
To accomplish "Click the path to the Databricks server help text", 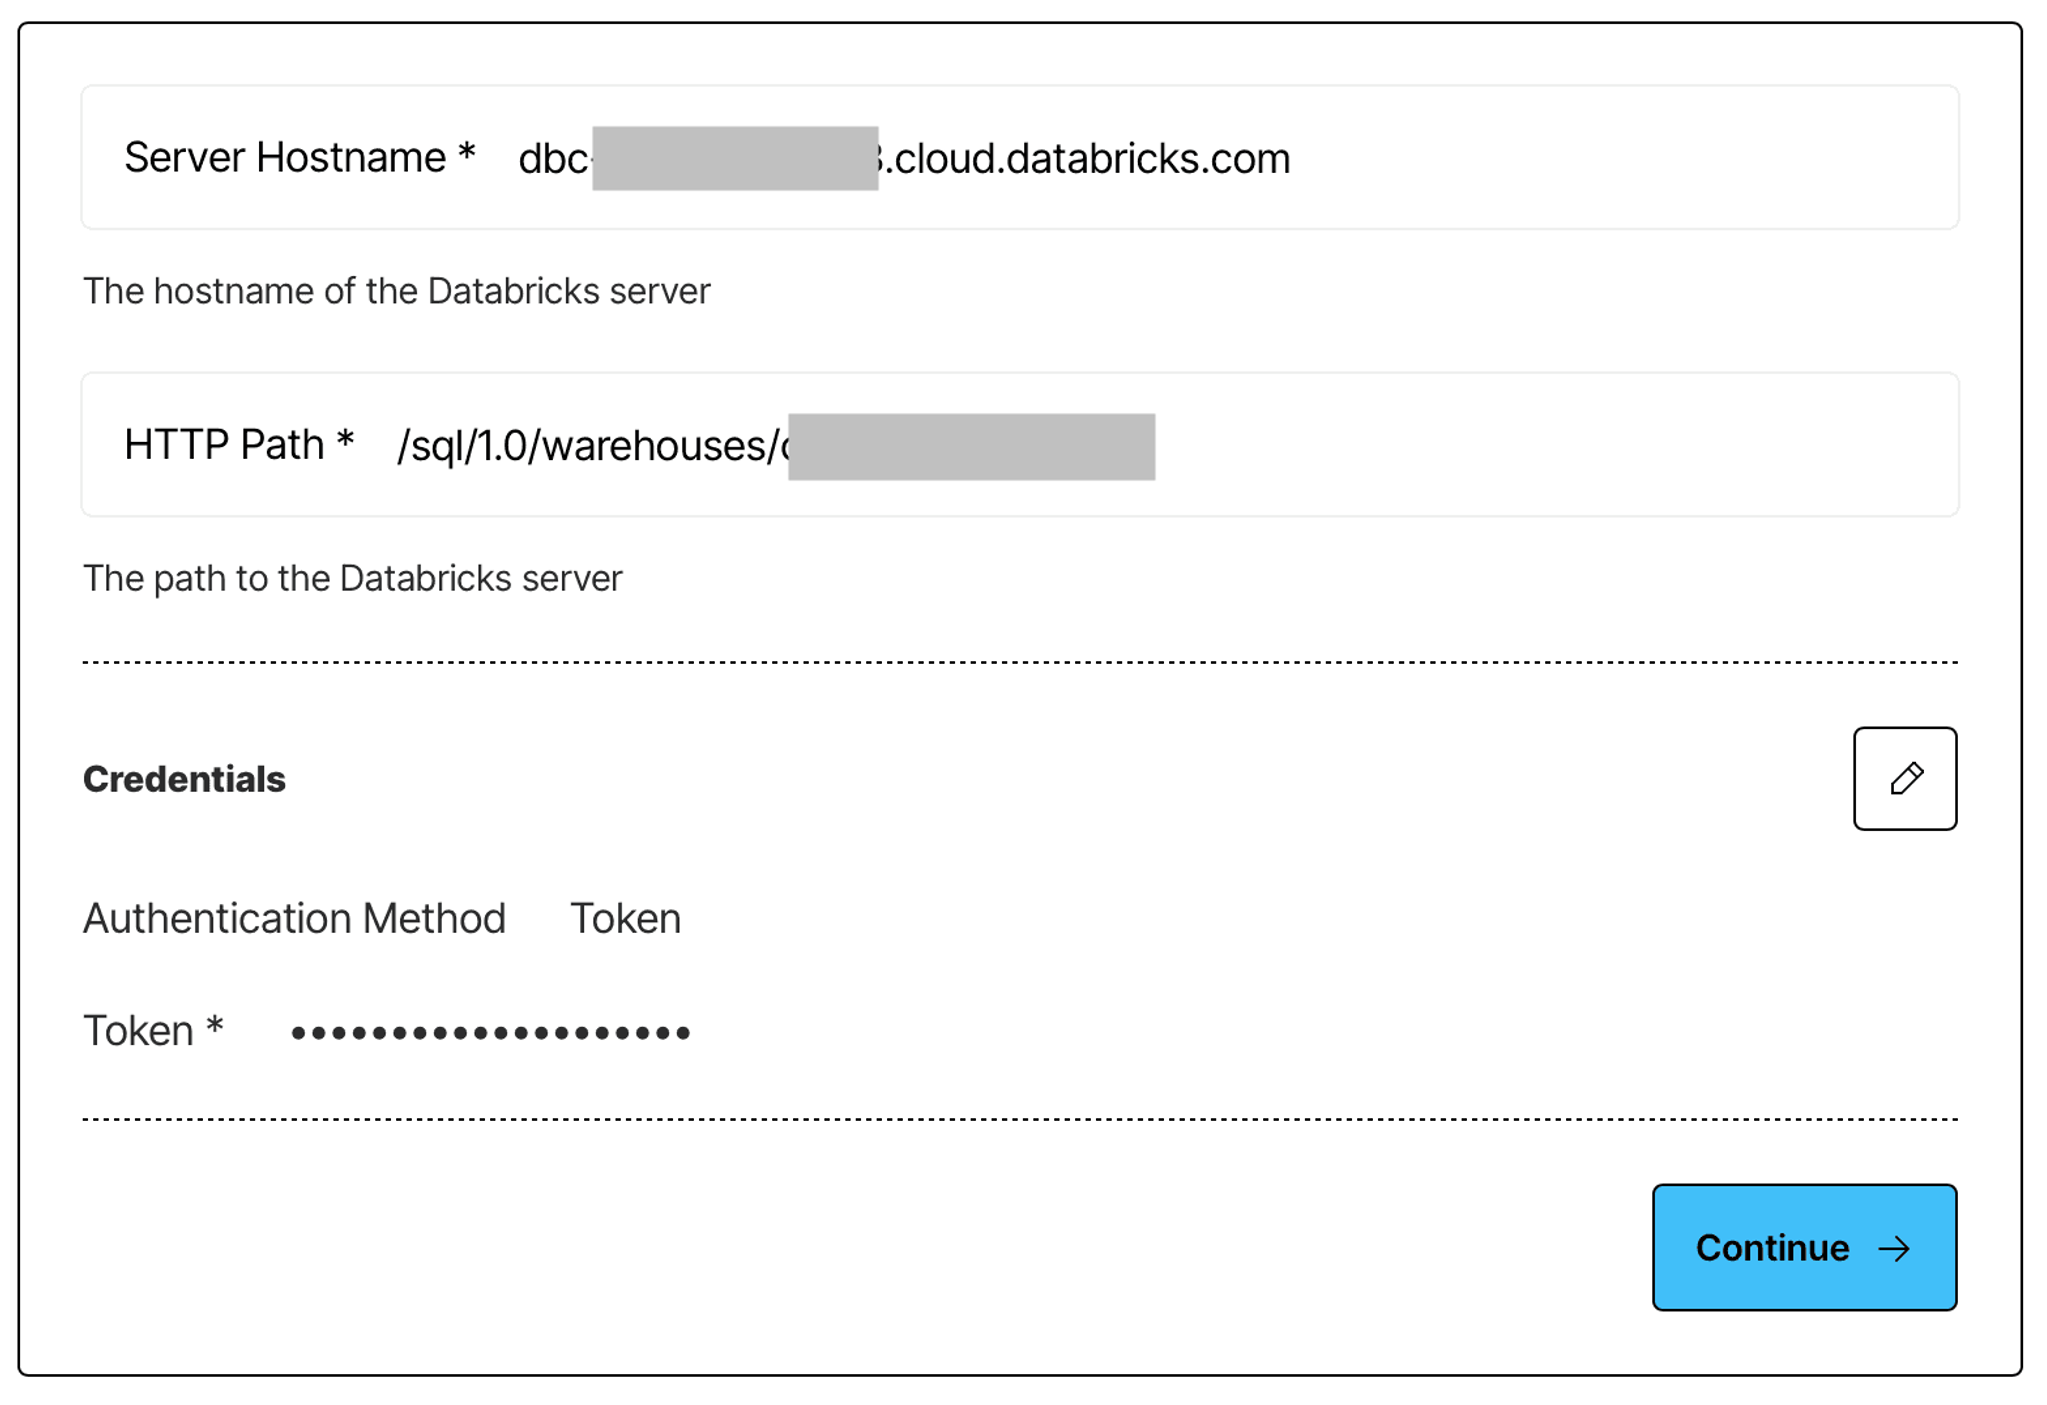I will pyautogui.click(x=352, y=578).
